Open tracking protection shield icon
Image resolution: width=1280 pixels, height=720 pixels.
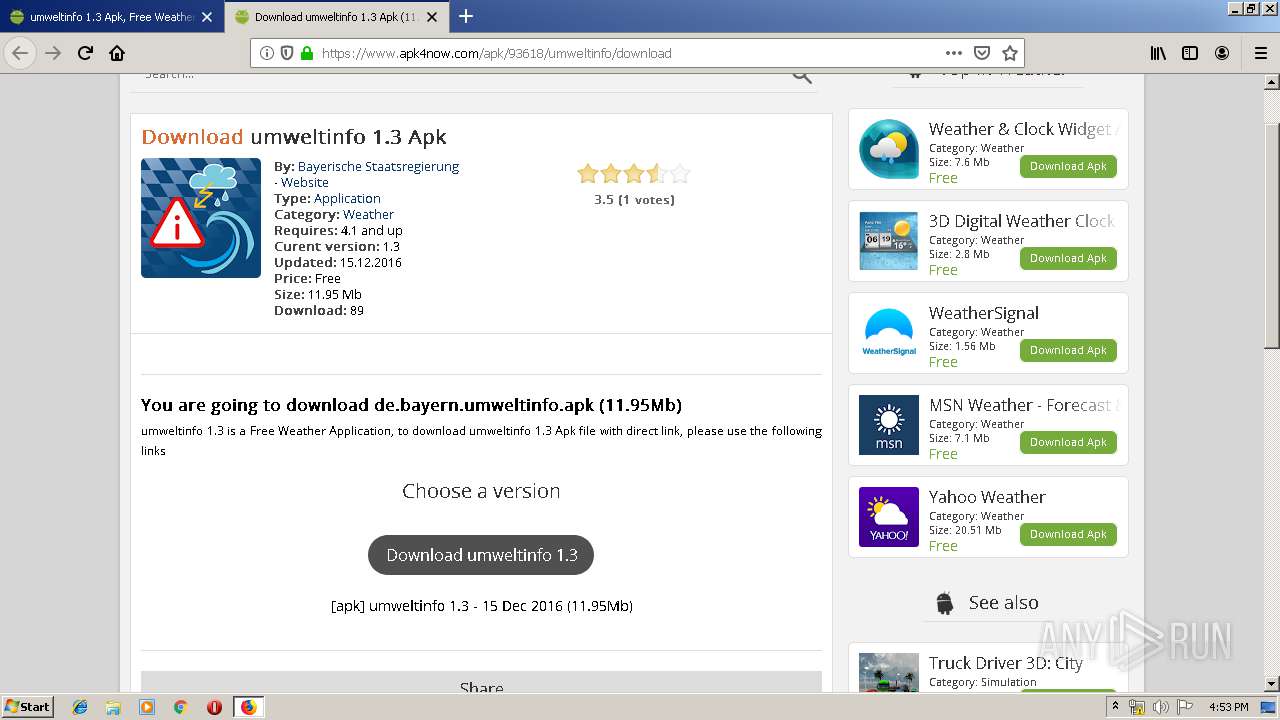click(x=287, y=53)
